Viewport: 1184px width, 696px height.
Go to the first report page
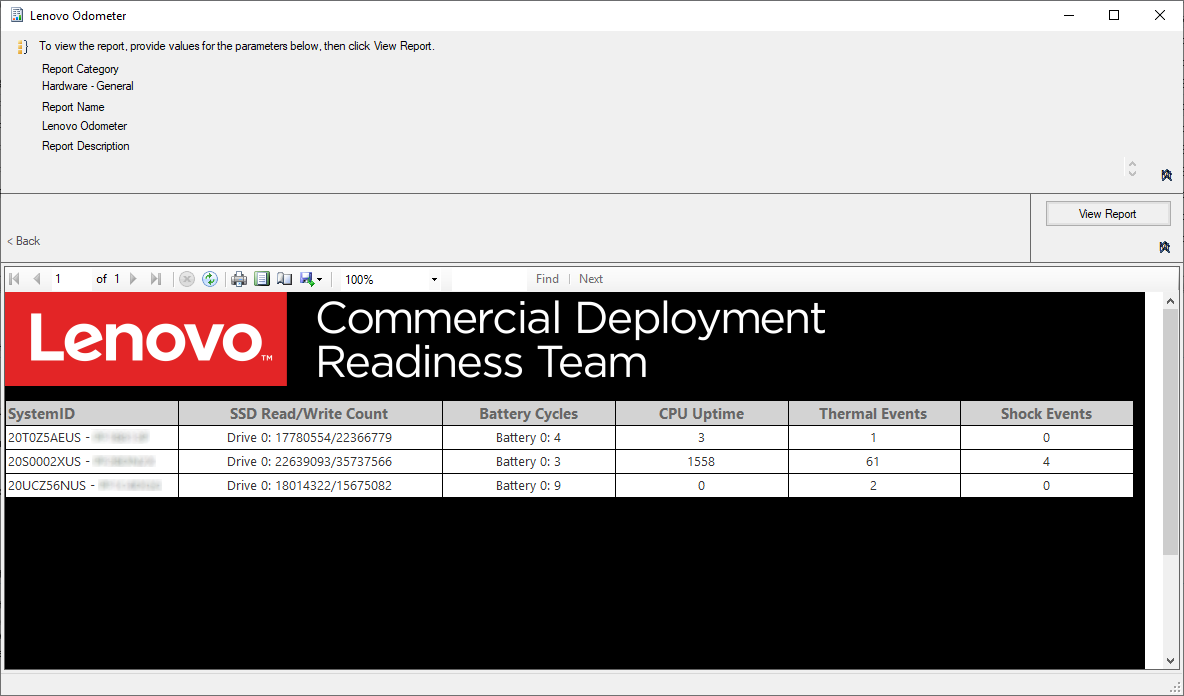pos(14,279)
